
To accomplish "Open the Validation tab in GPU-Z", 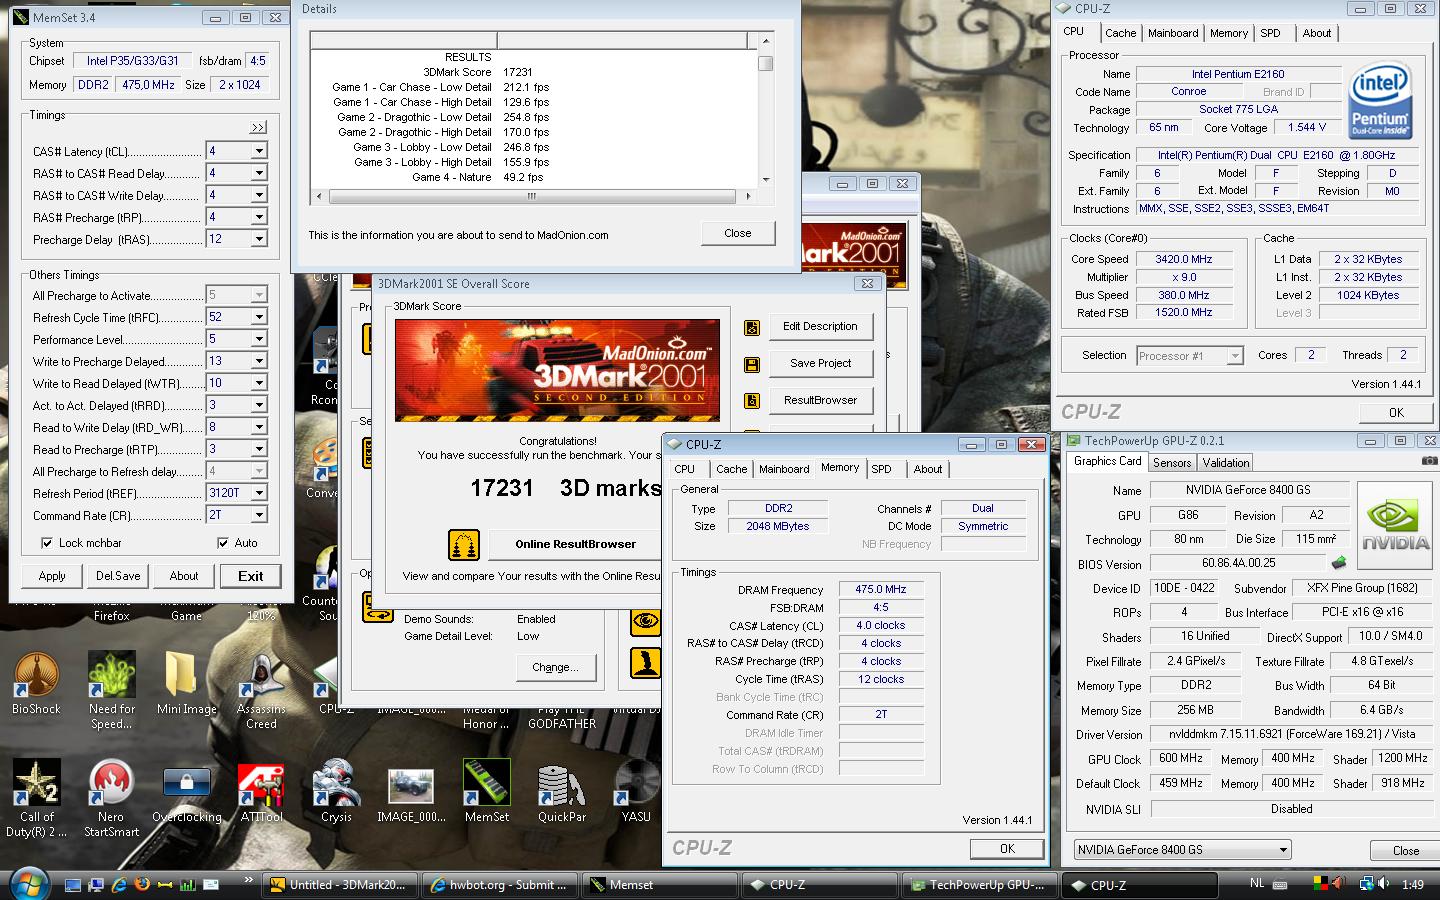I will [x=1226, y=463].
